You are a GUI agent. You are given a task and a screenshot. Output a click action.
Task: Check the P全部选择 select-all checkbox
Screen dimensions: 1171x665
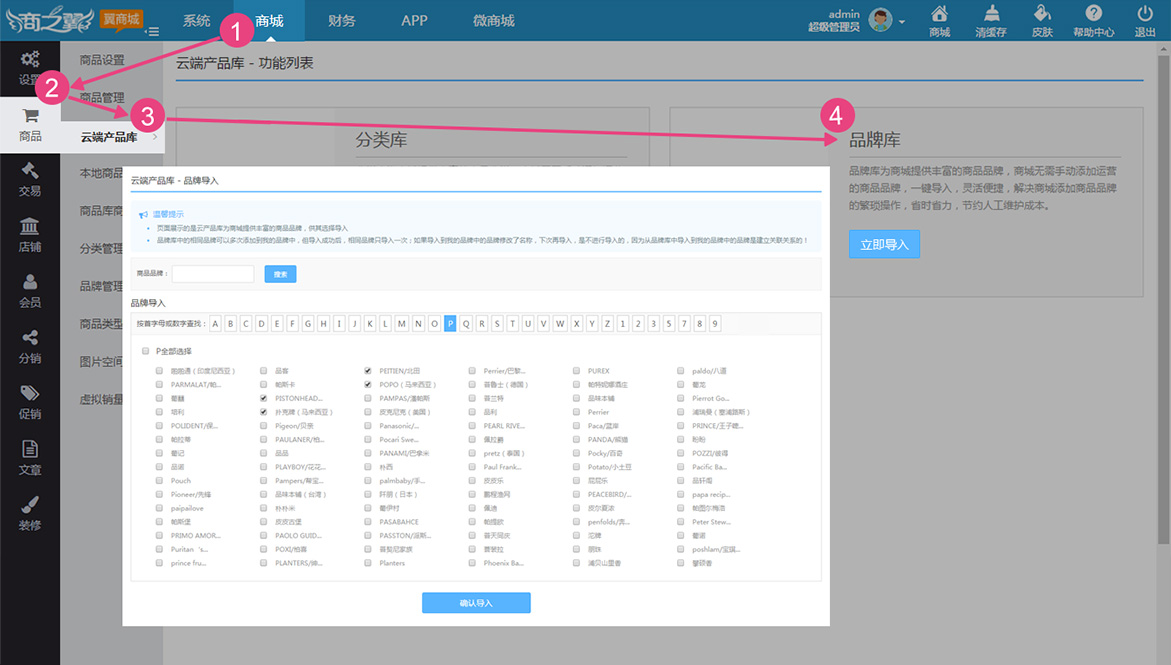click(145, 351)
